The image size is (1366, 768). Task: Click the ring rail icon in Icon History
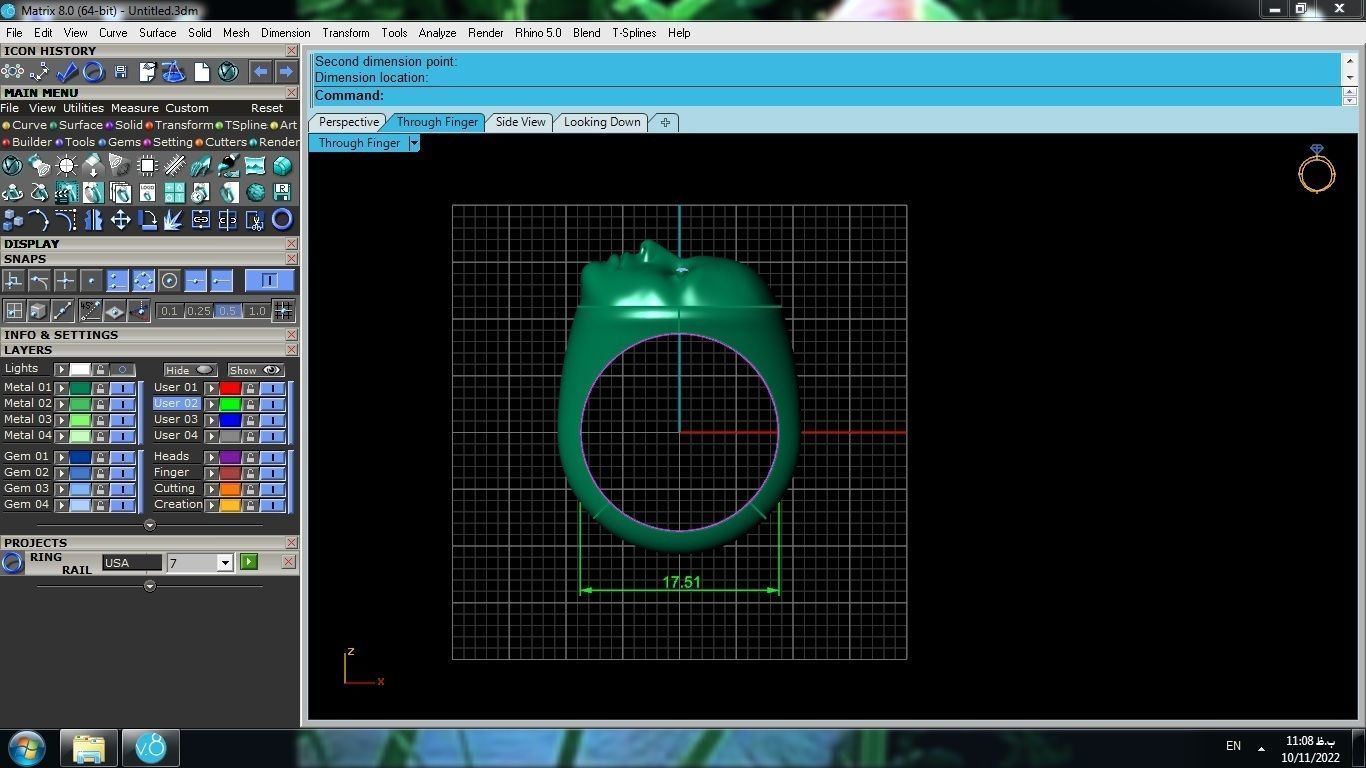coord(93,72)
